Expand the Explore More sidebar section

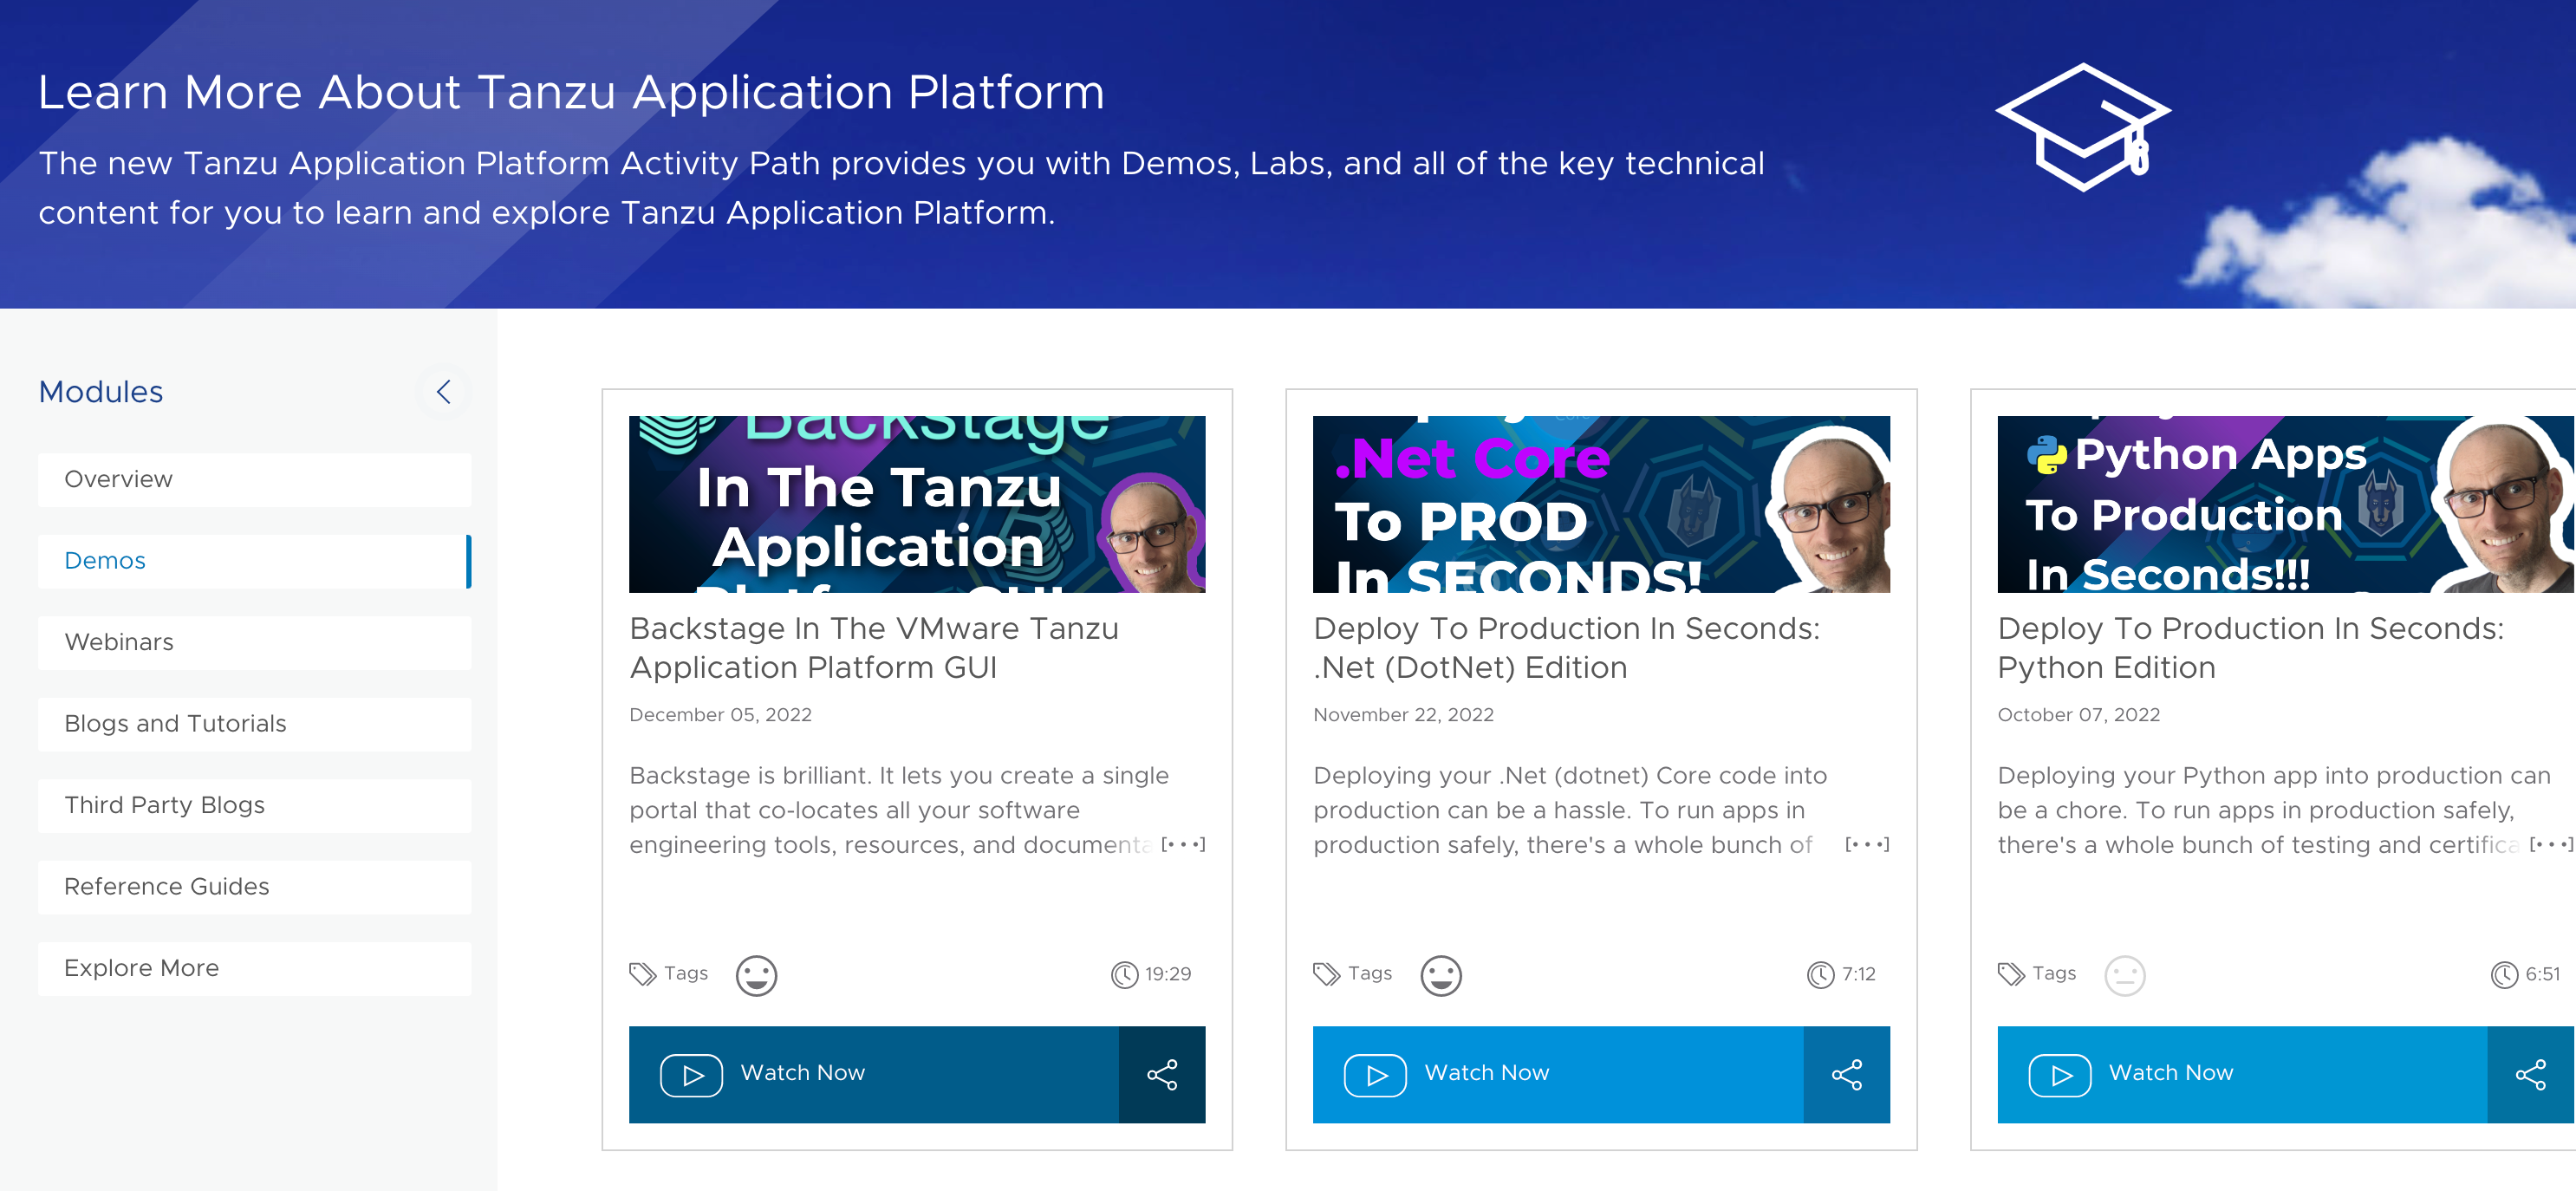tap(251, 967)
